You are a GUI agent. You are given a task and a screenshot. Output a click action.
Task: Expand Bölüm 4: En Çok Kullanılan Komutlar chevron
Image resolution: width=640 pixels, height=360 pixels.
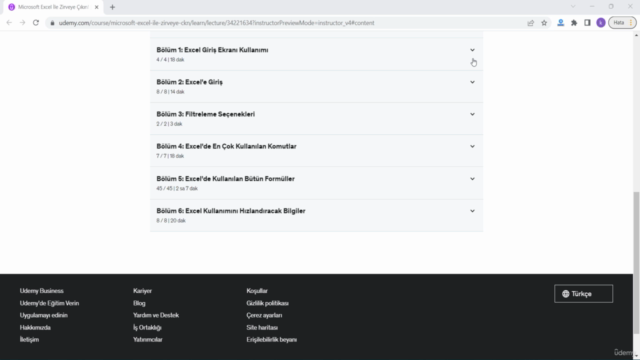click(x=472, y=146)
